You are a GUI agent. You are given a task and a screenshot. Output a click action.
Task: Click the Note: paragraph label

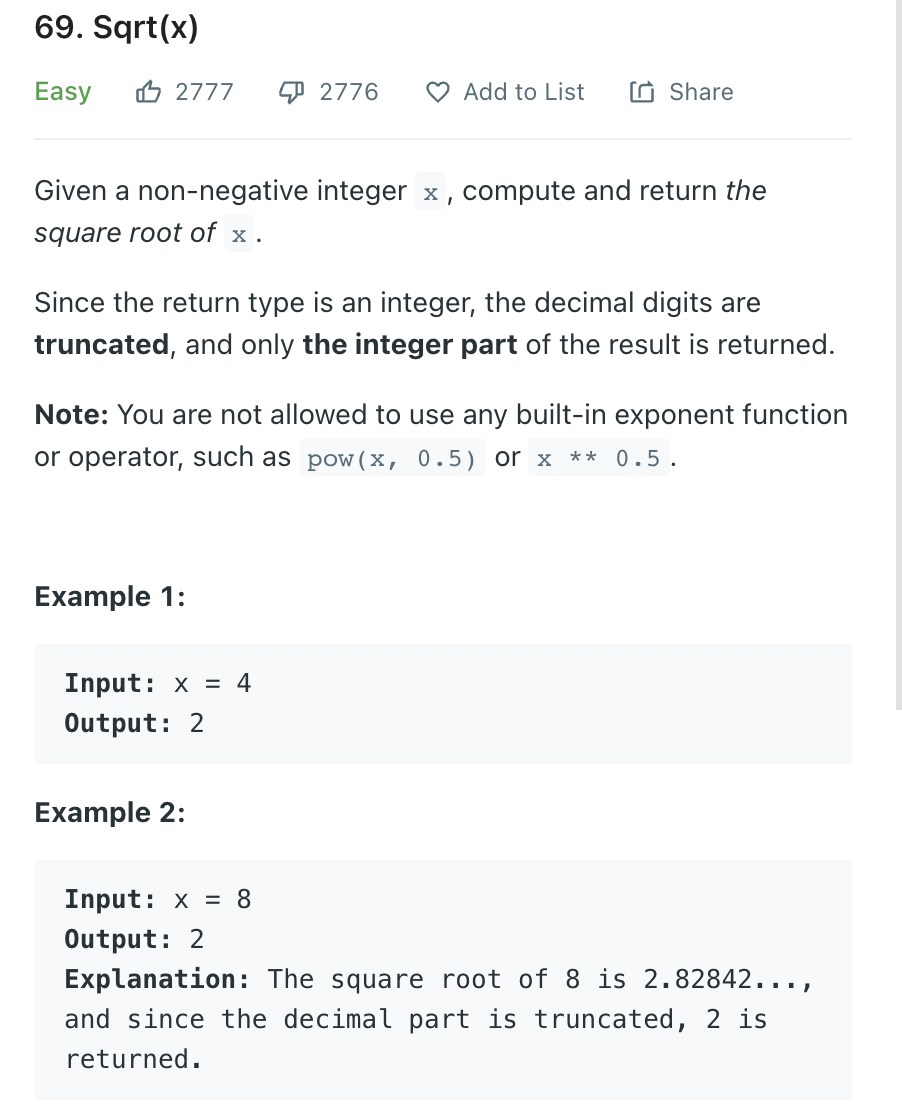tap(71, 414)
